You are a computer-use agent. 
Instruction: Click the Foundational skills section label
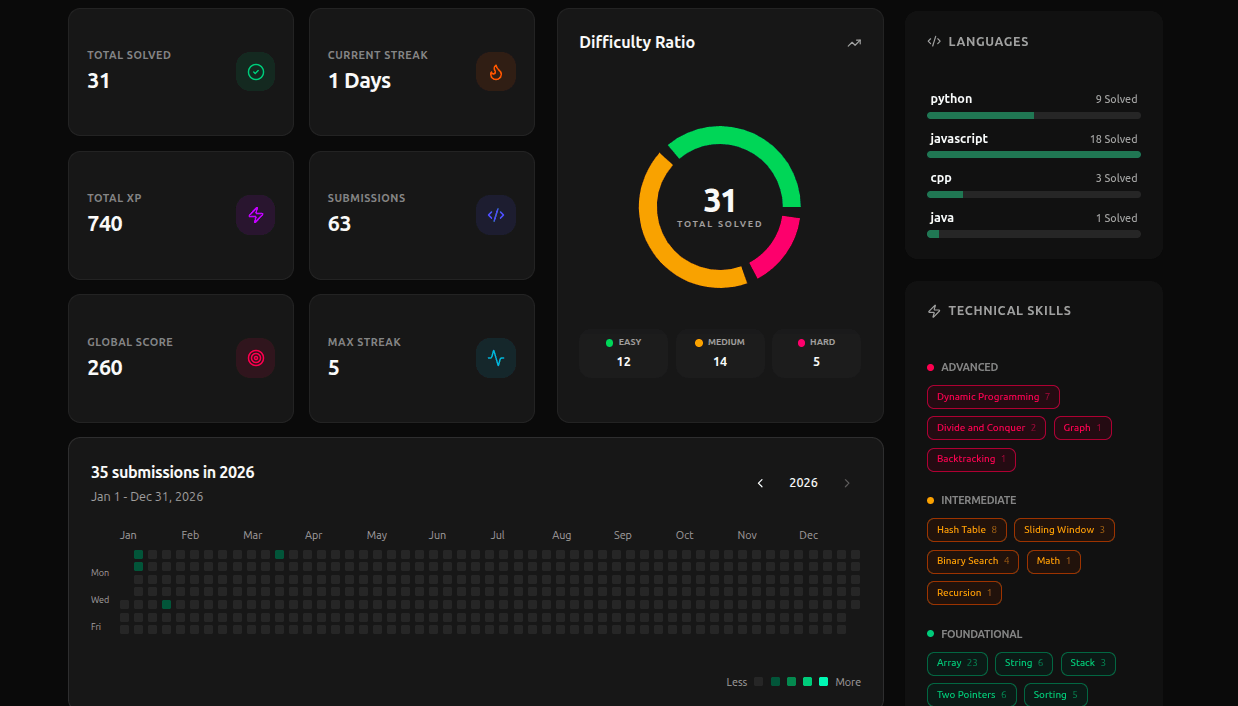click(x=981, y=634)
